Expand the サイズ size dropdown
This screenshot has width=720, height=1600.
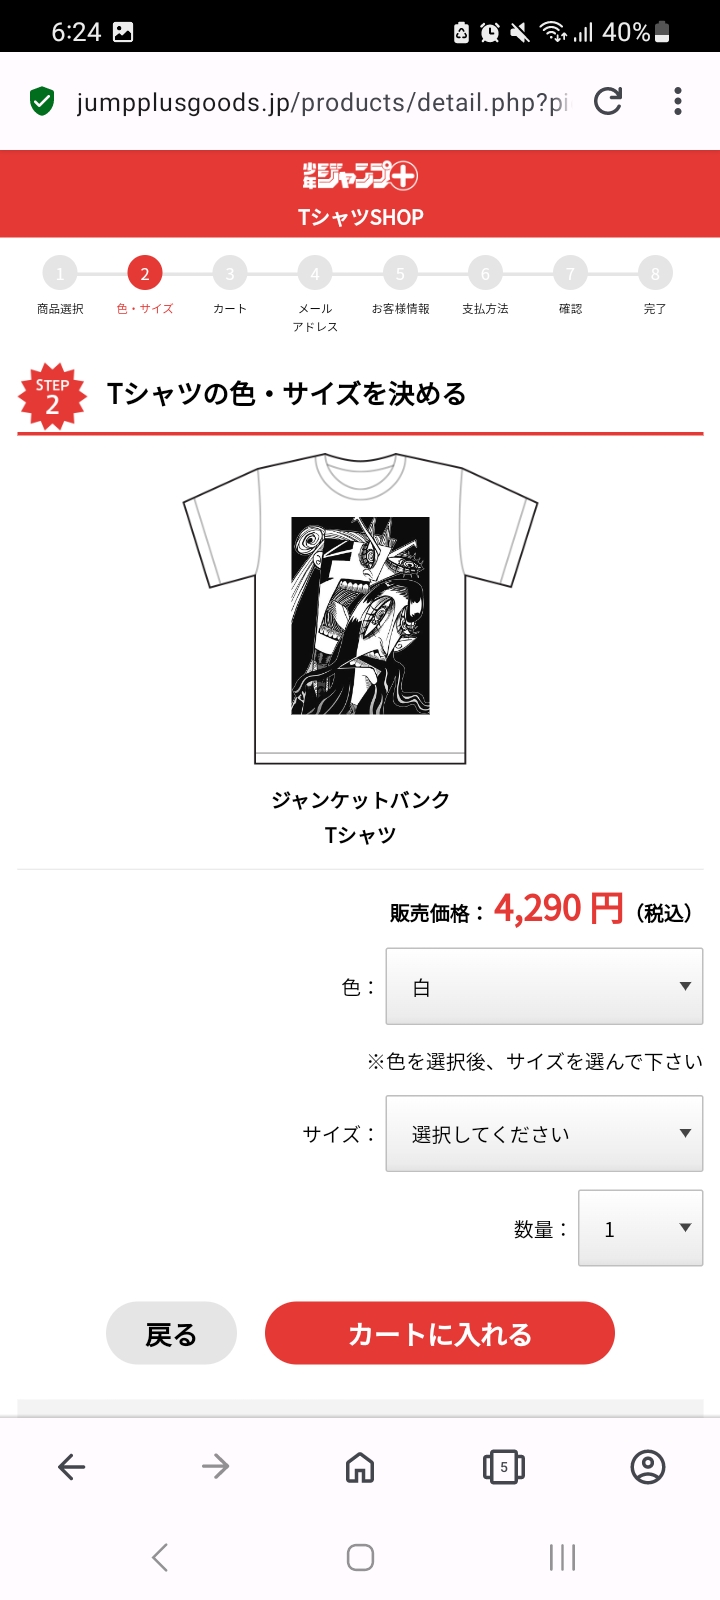[x=544, y=1134]
